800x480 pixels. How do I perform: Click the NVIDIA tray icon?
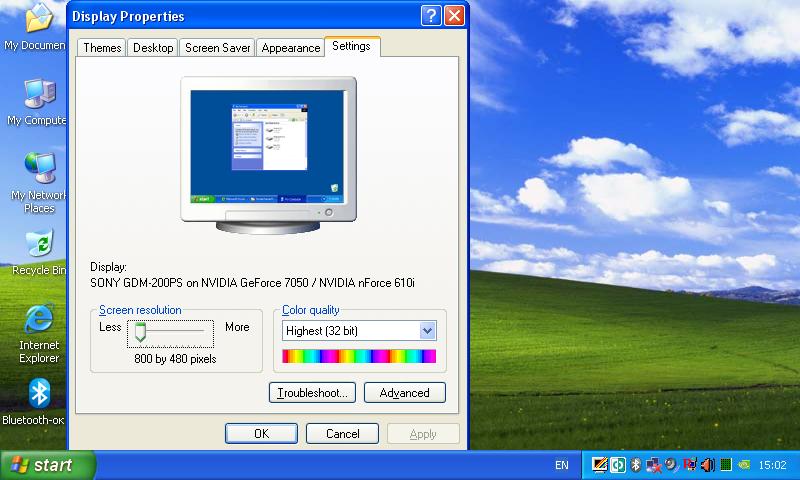(744, 465)
